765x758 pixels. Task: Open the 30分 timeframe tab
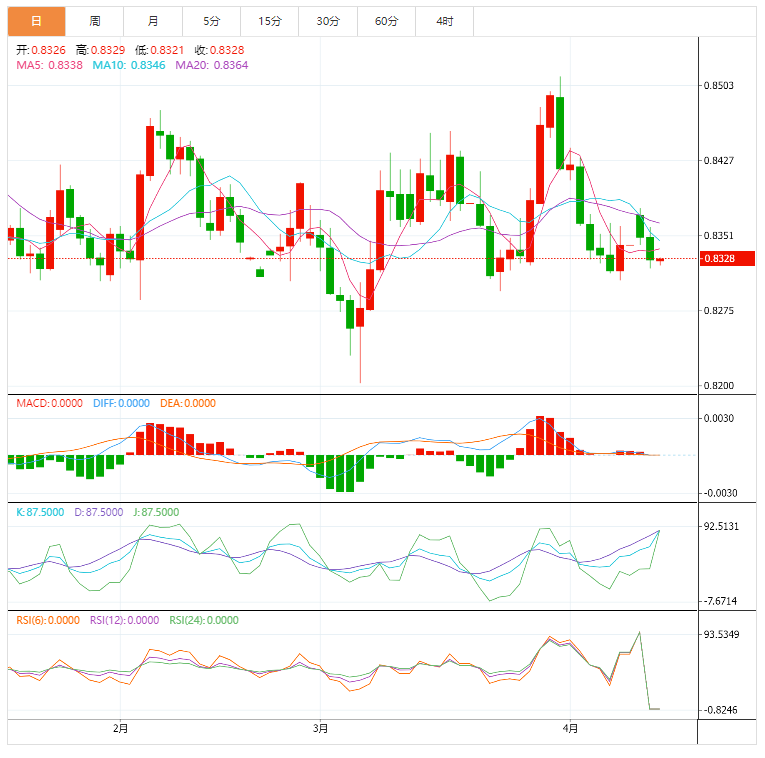(328, 21)
